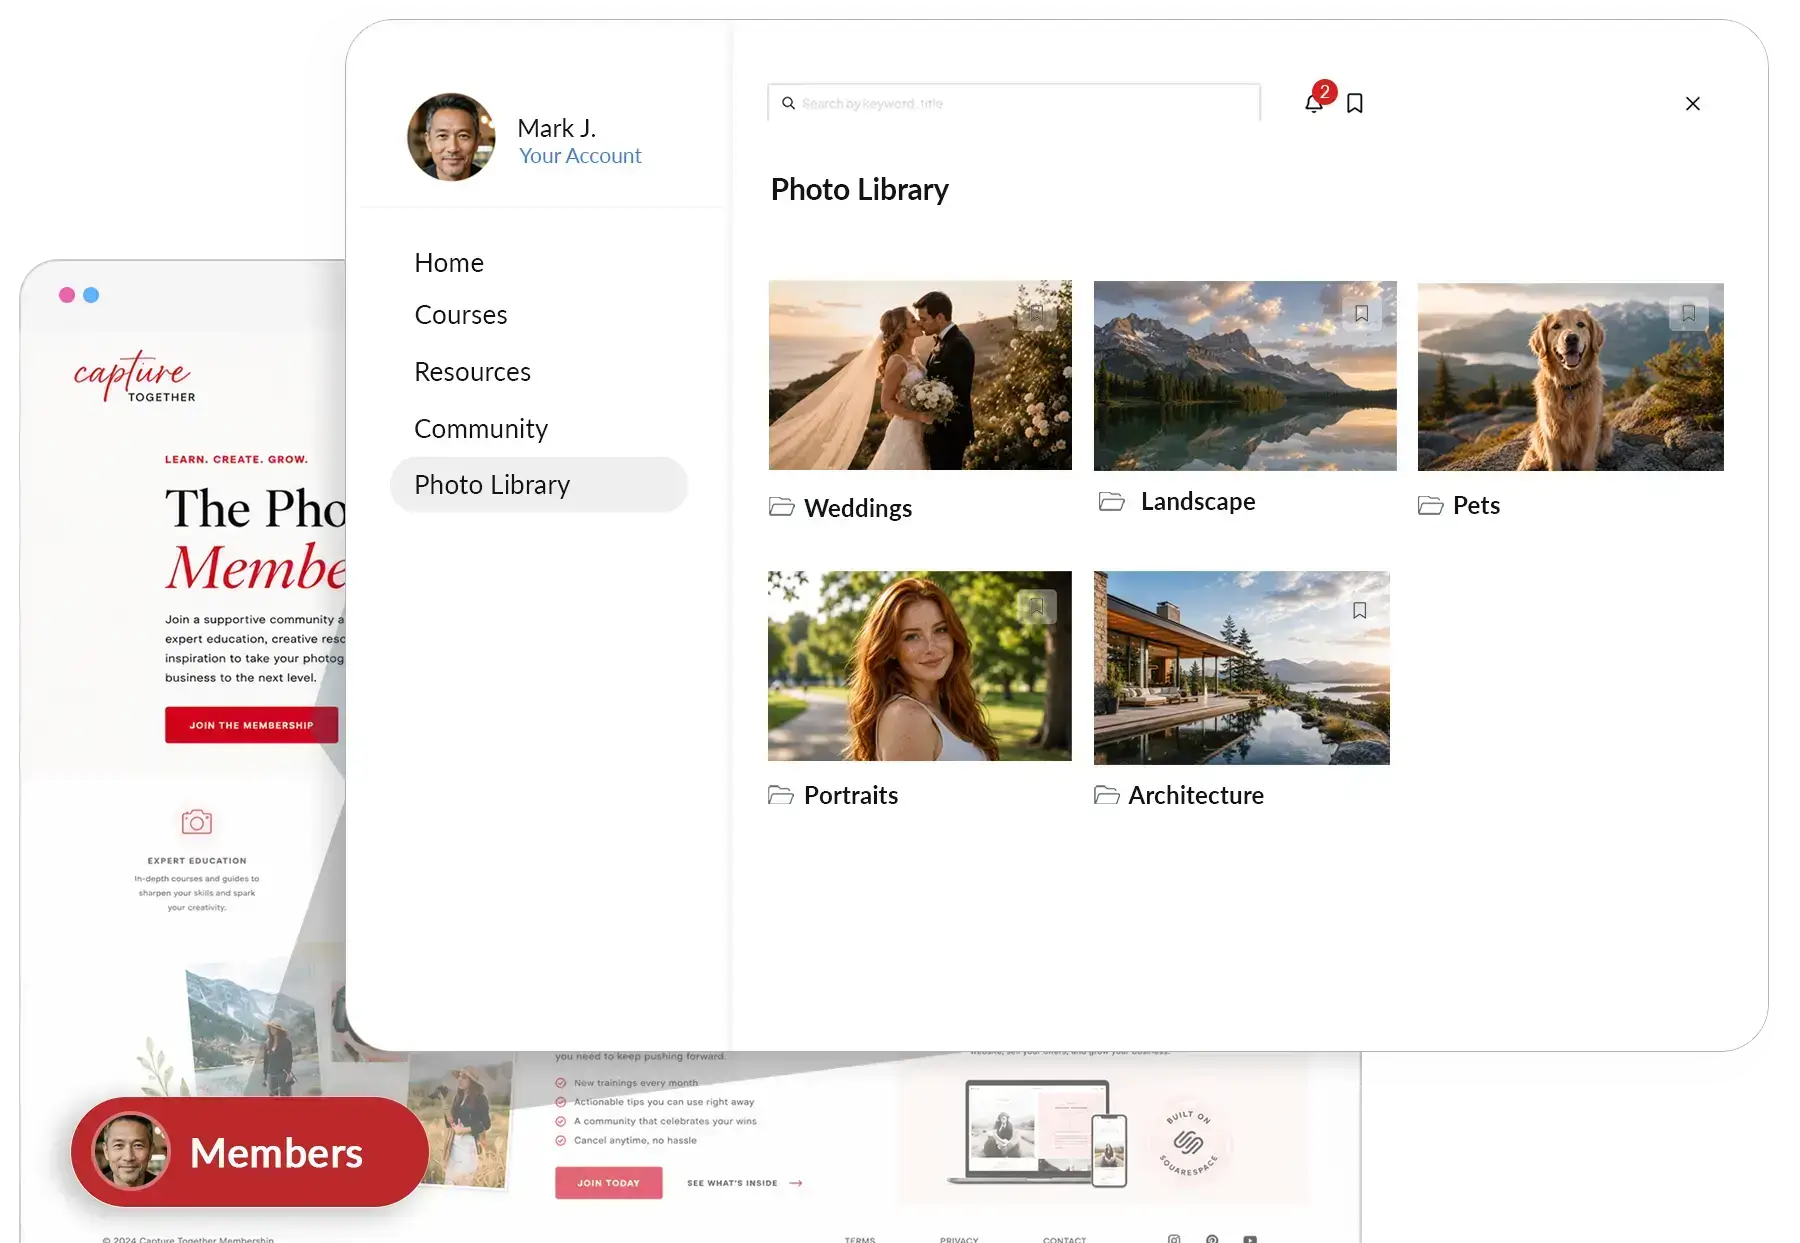Click the Portraits folder label

[851, 795]
